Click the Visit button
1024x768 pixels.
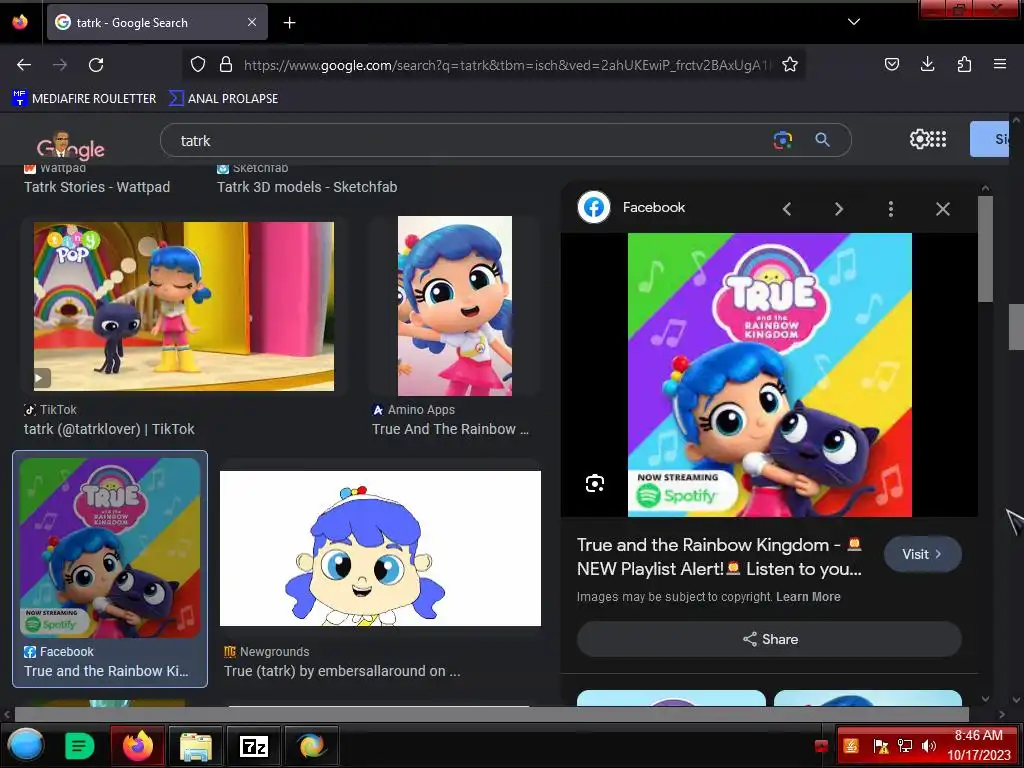tap(922, 554)
